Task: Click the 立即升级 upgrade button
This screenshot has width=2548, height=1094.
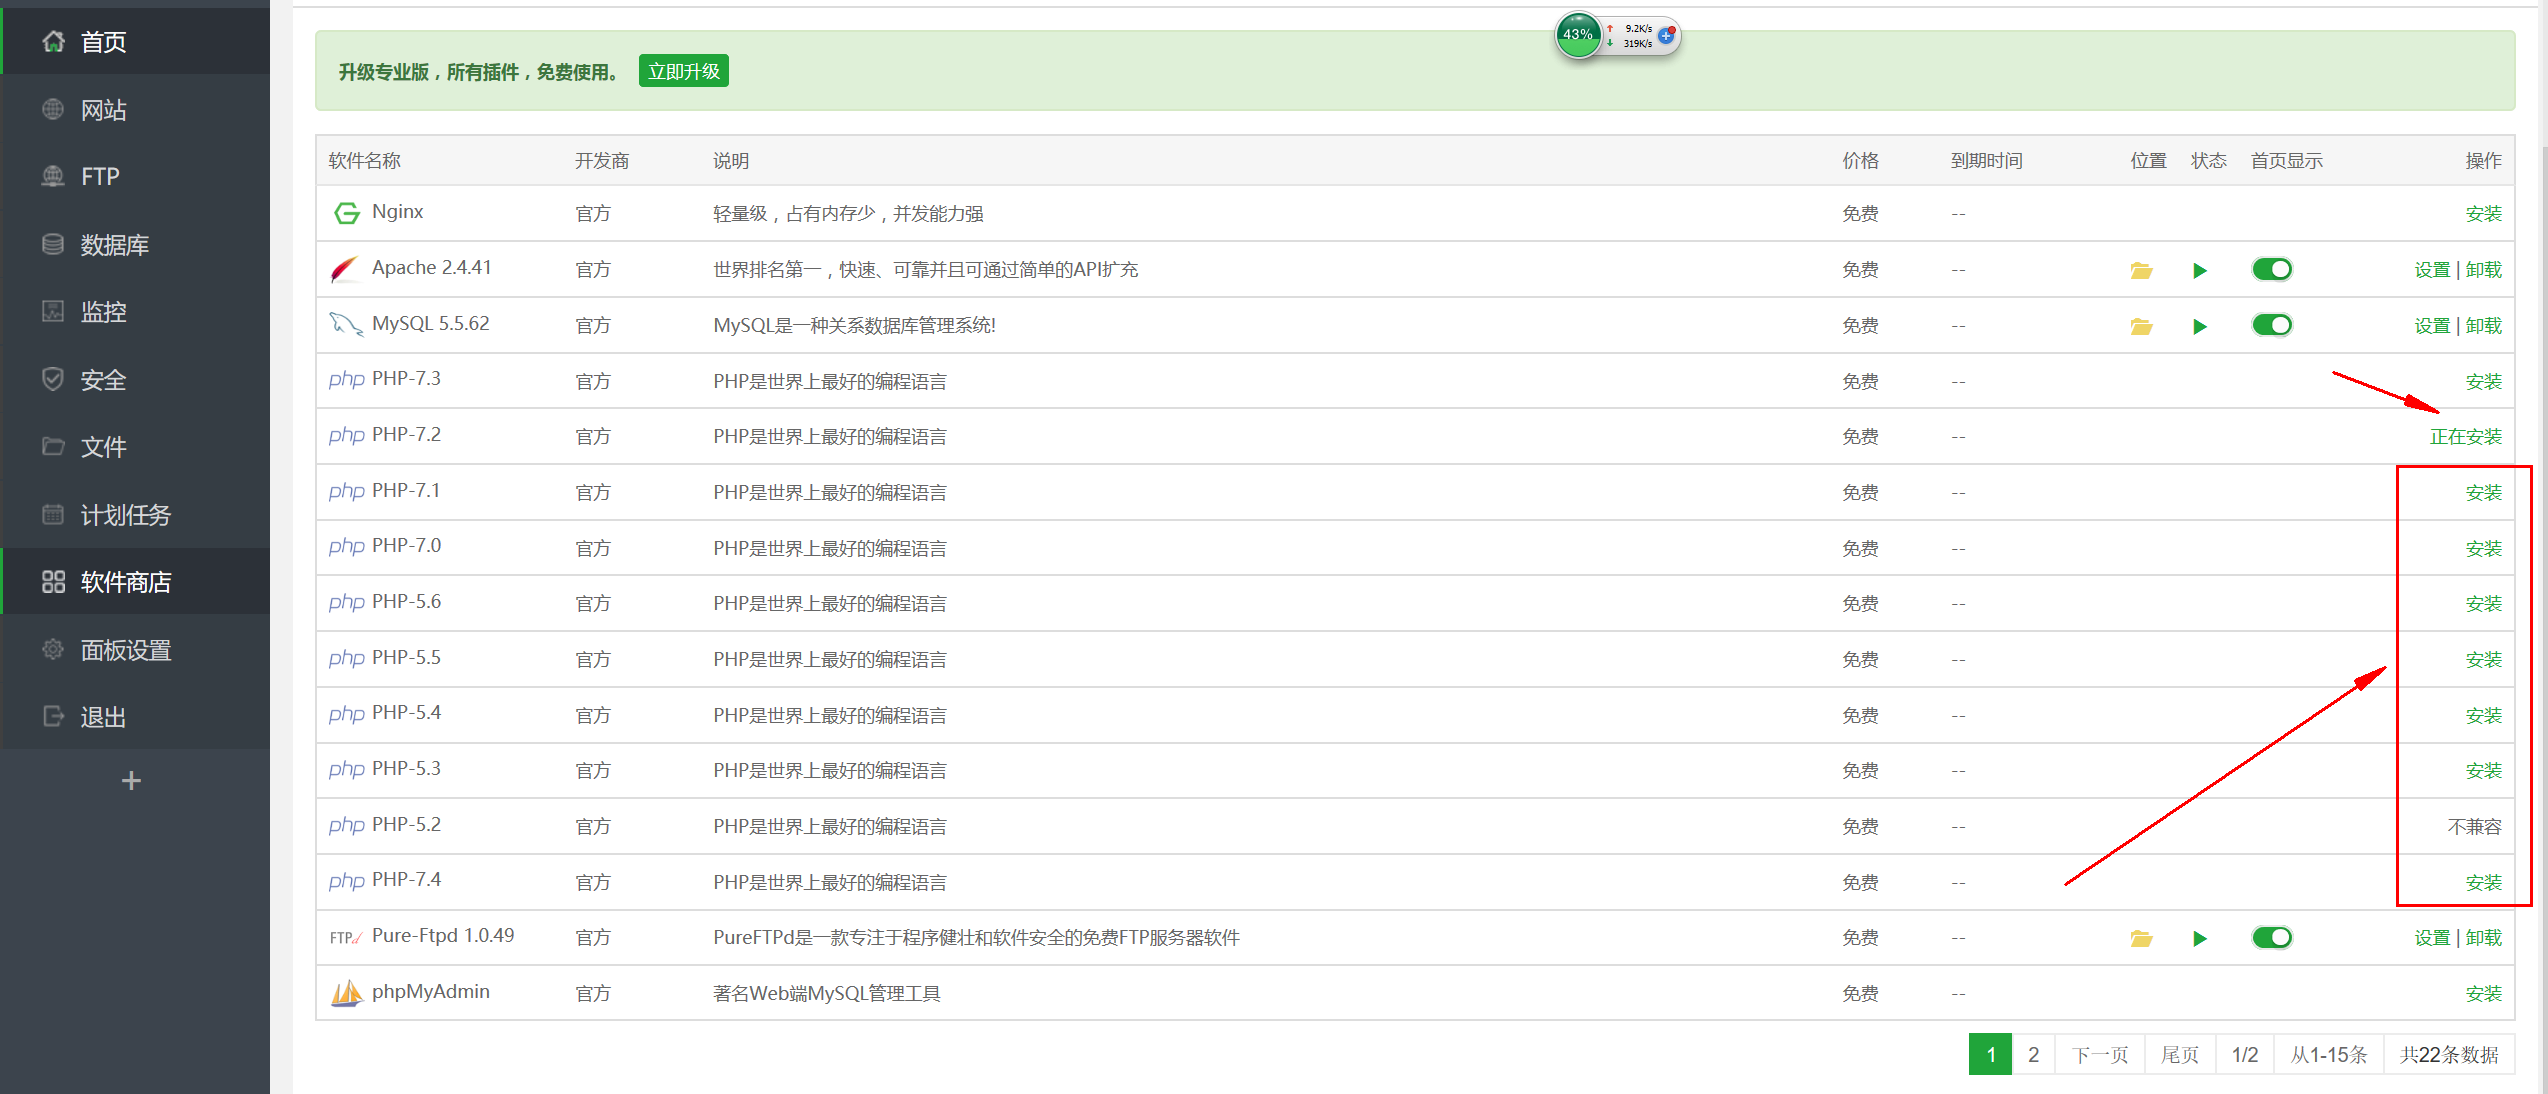Action: 683,71
